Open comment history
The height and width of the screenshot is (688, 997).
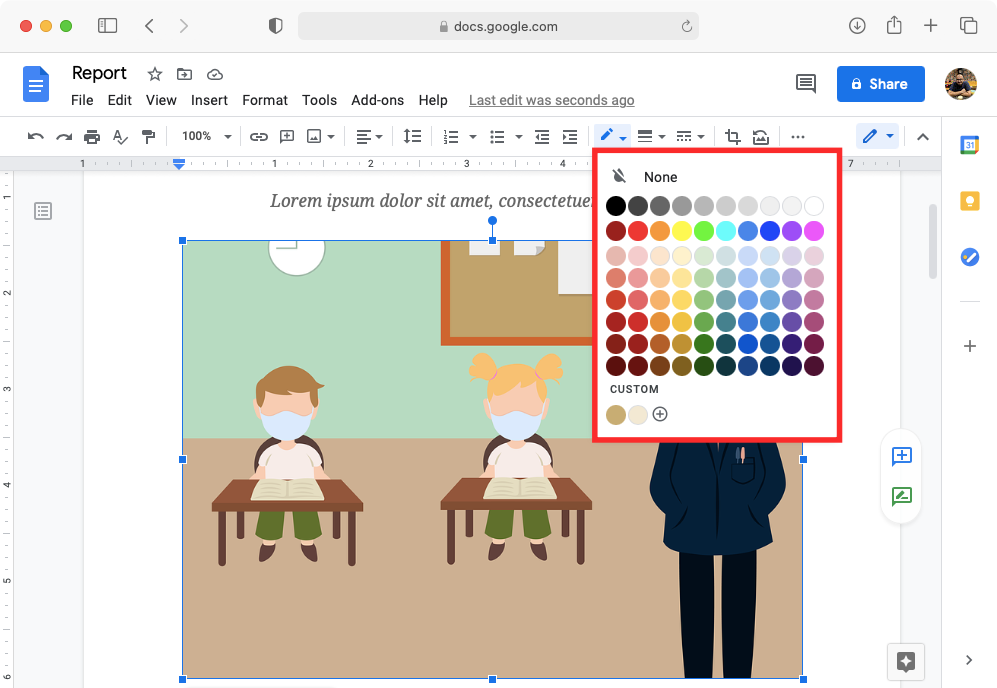(806, 84)
